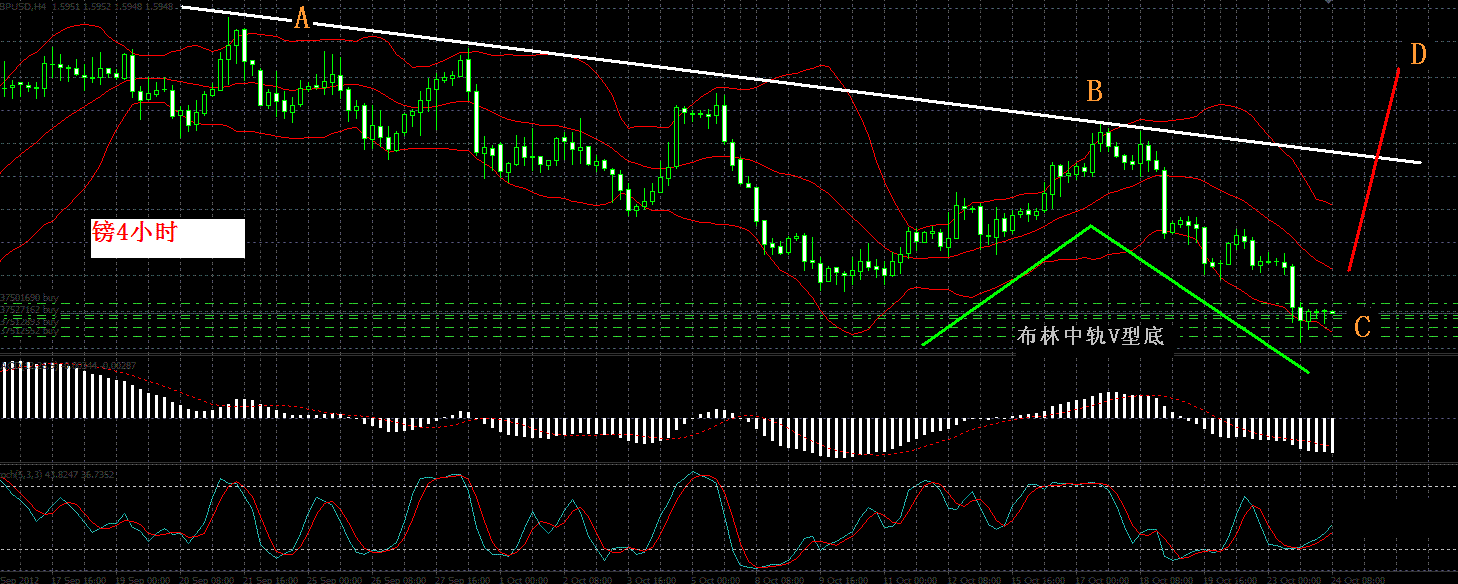
Task: Click the white descending trendline
Action: point(800,85)
